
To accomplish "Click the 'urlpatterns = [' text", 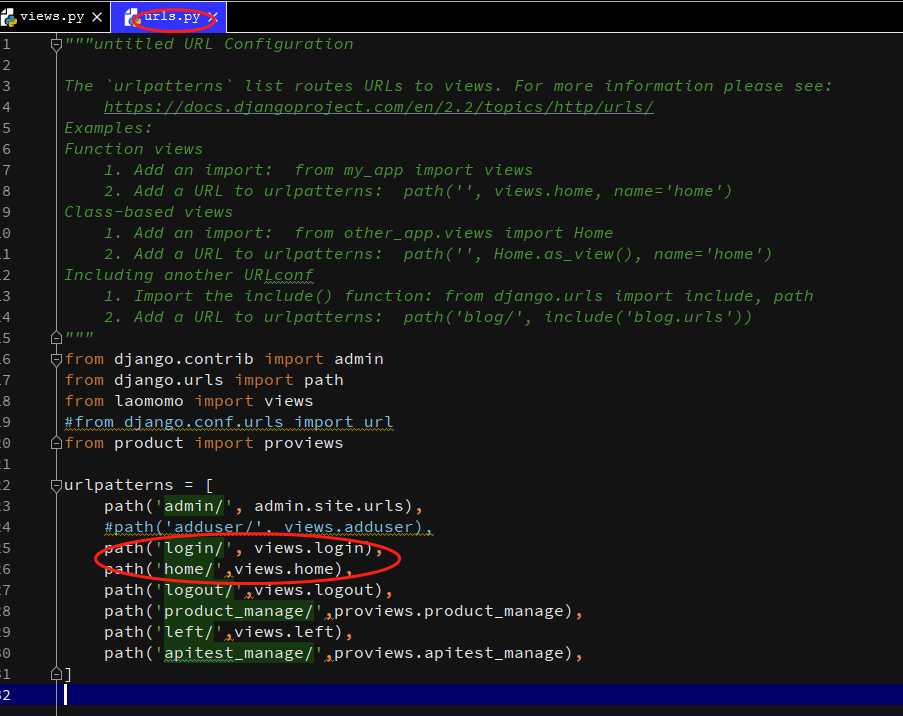I will (x=139, y=485).
